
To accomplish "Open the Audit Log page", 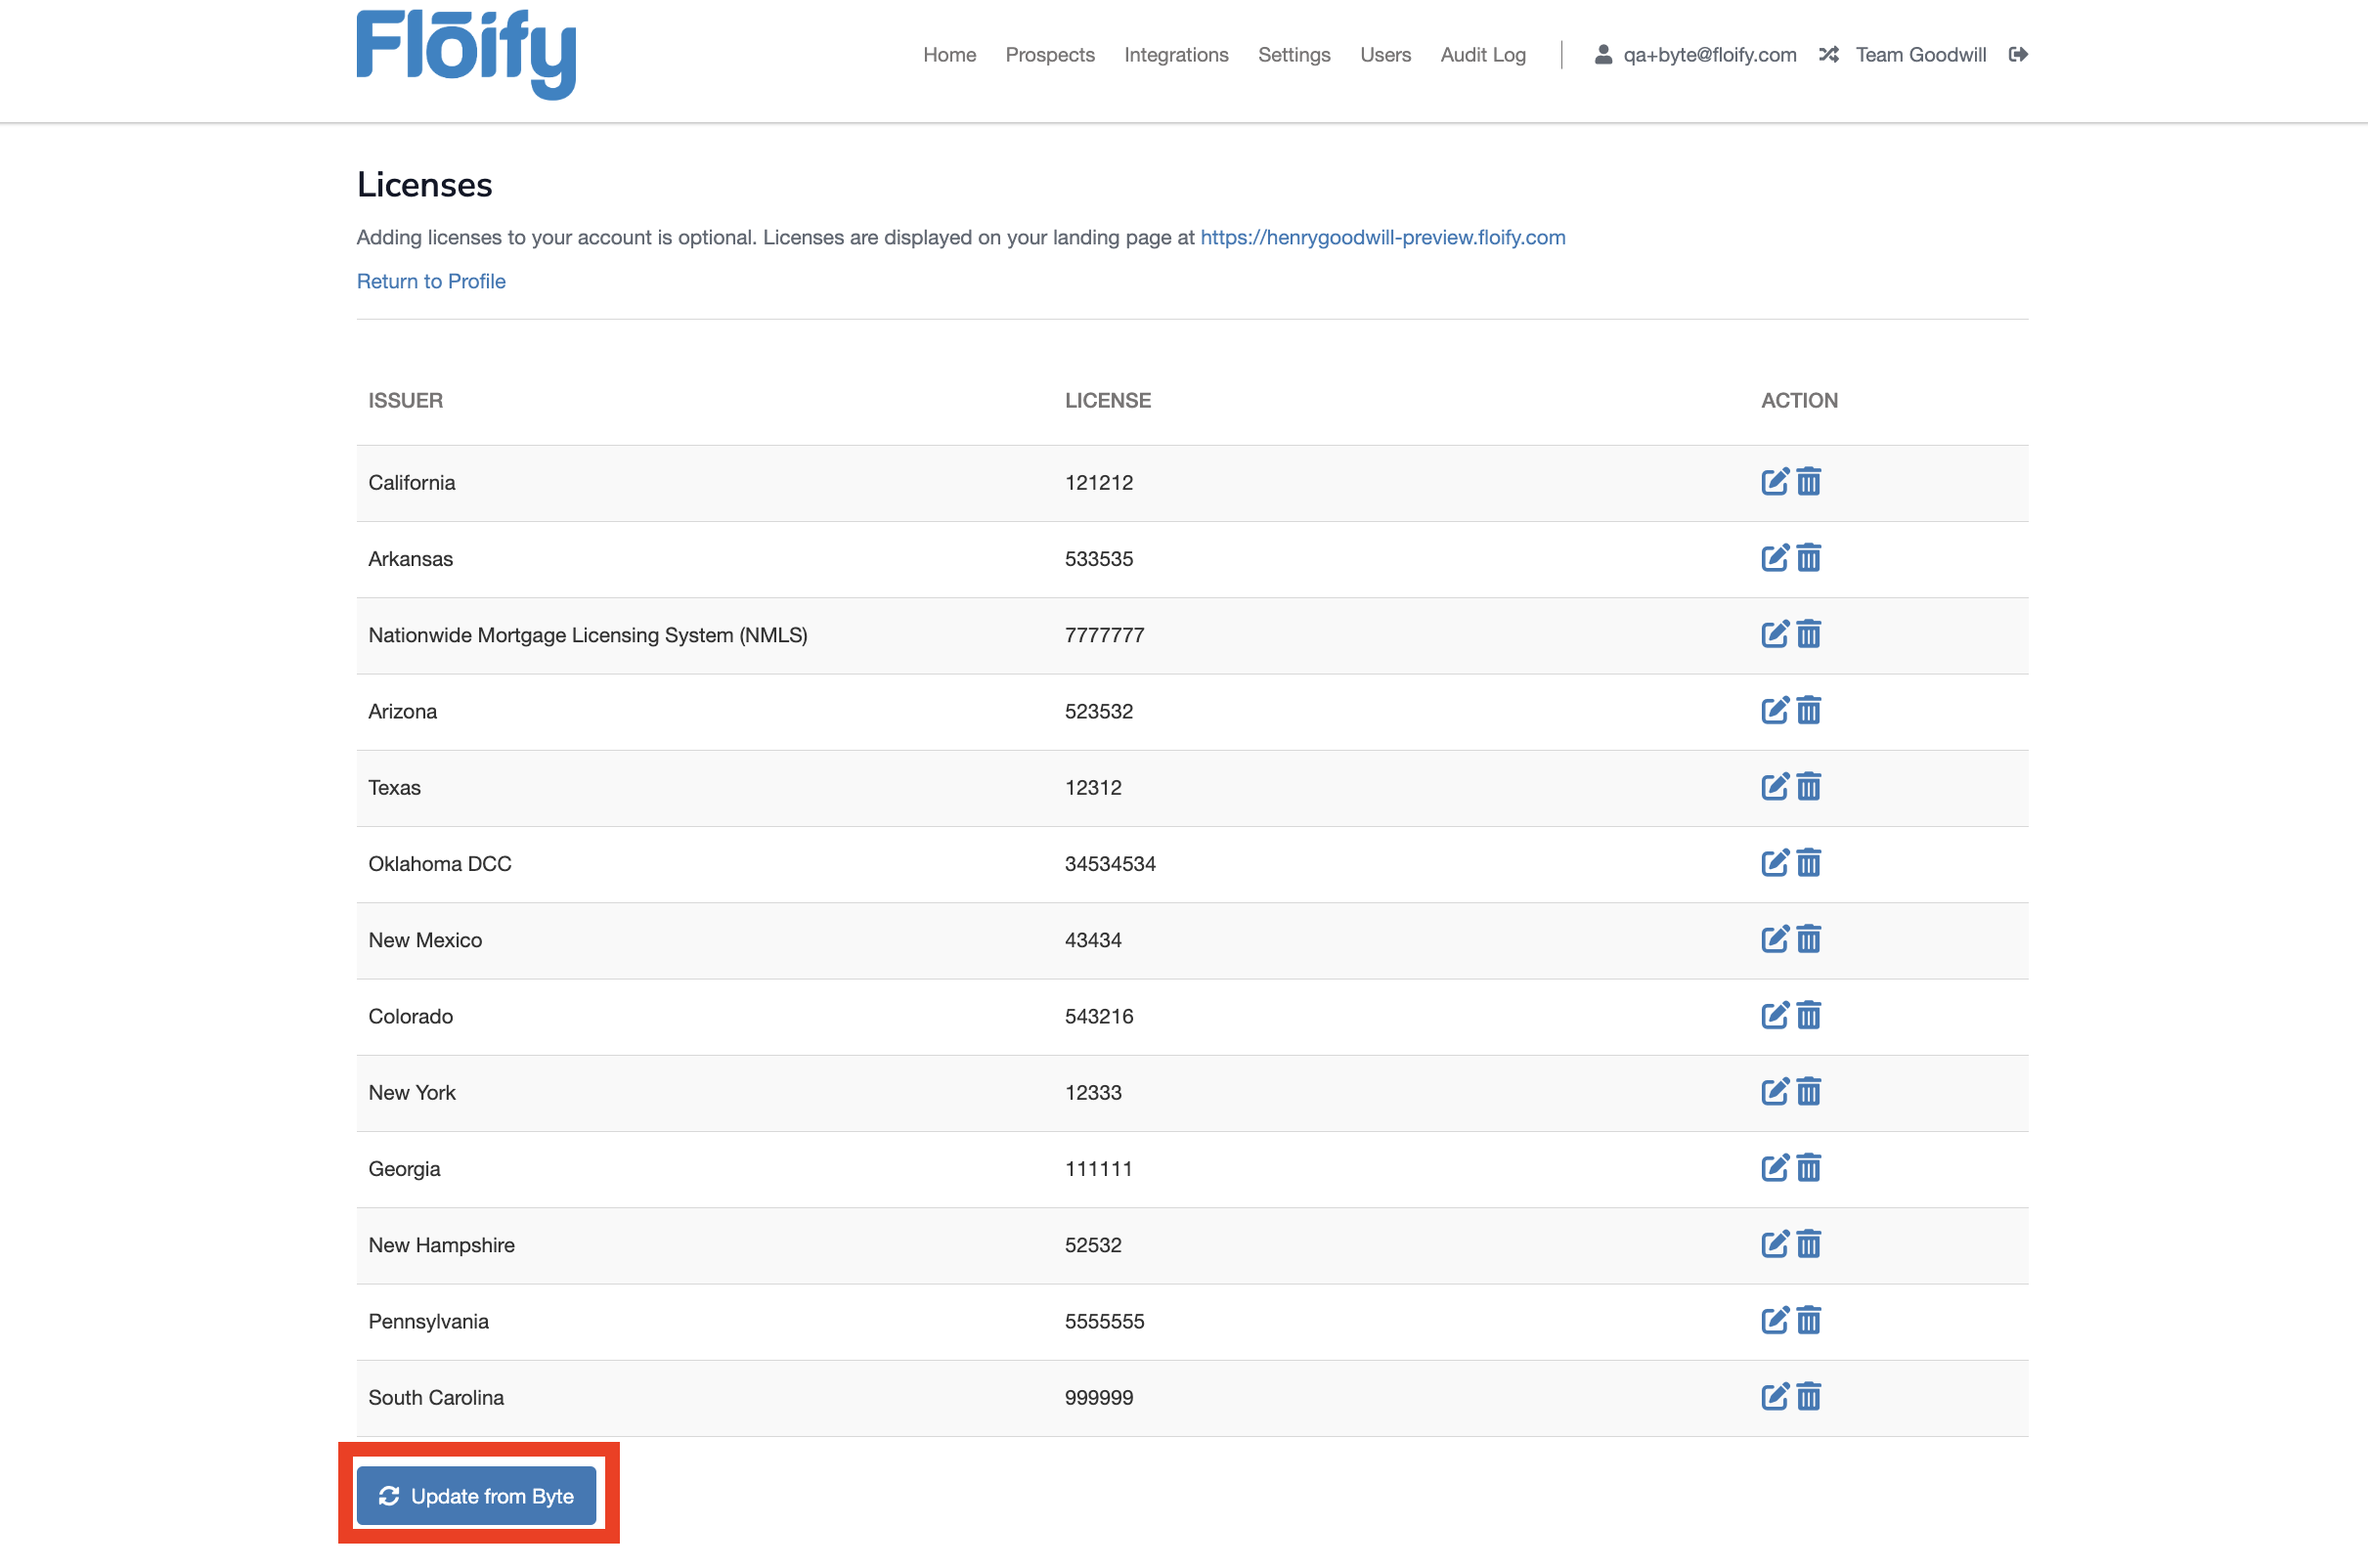I will 1482,55.
